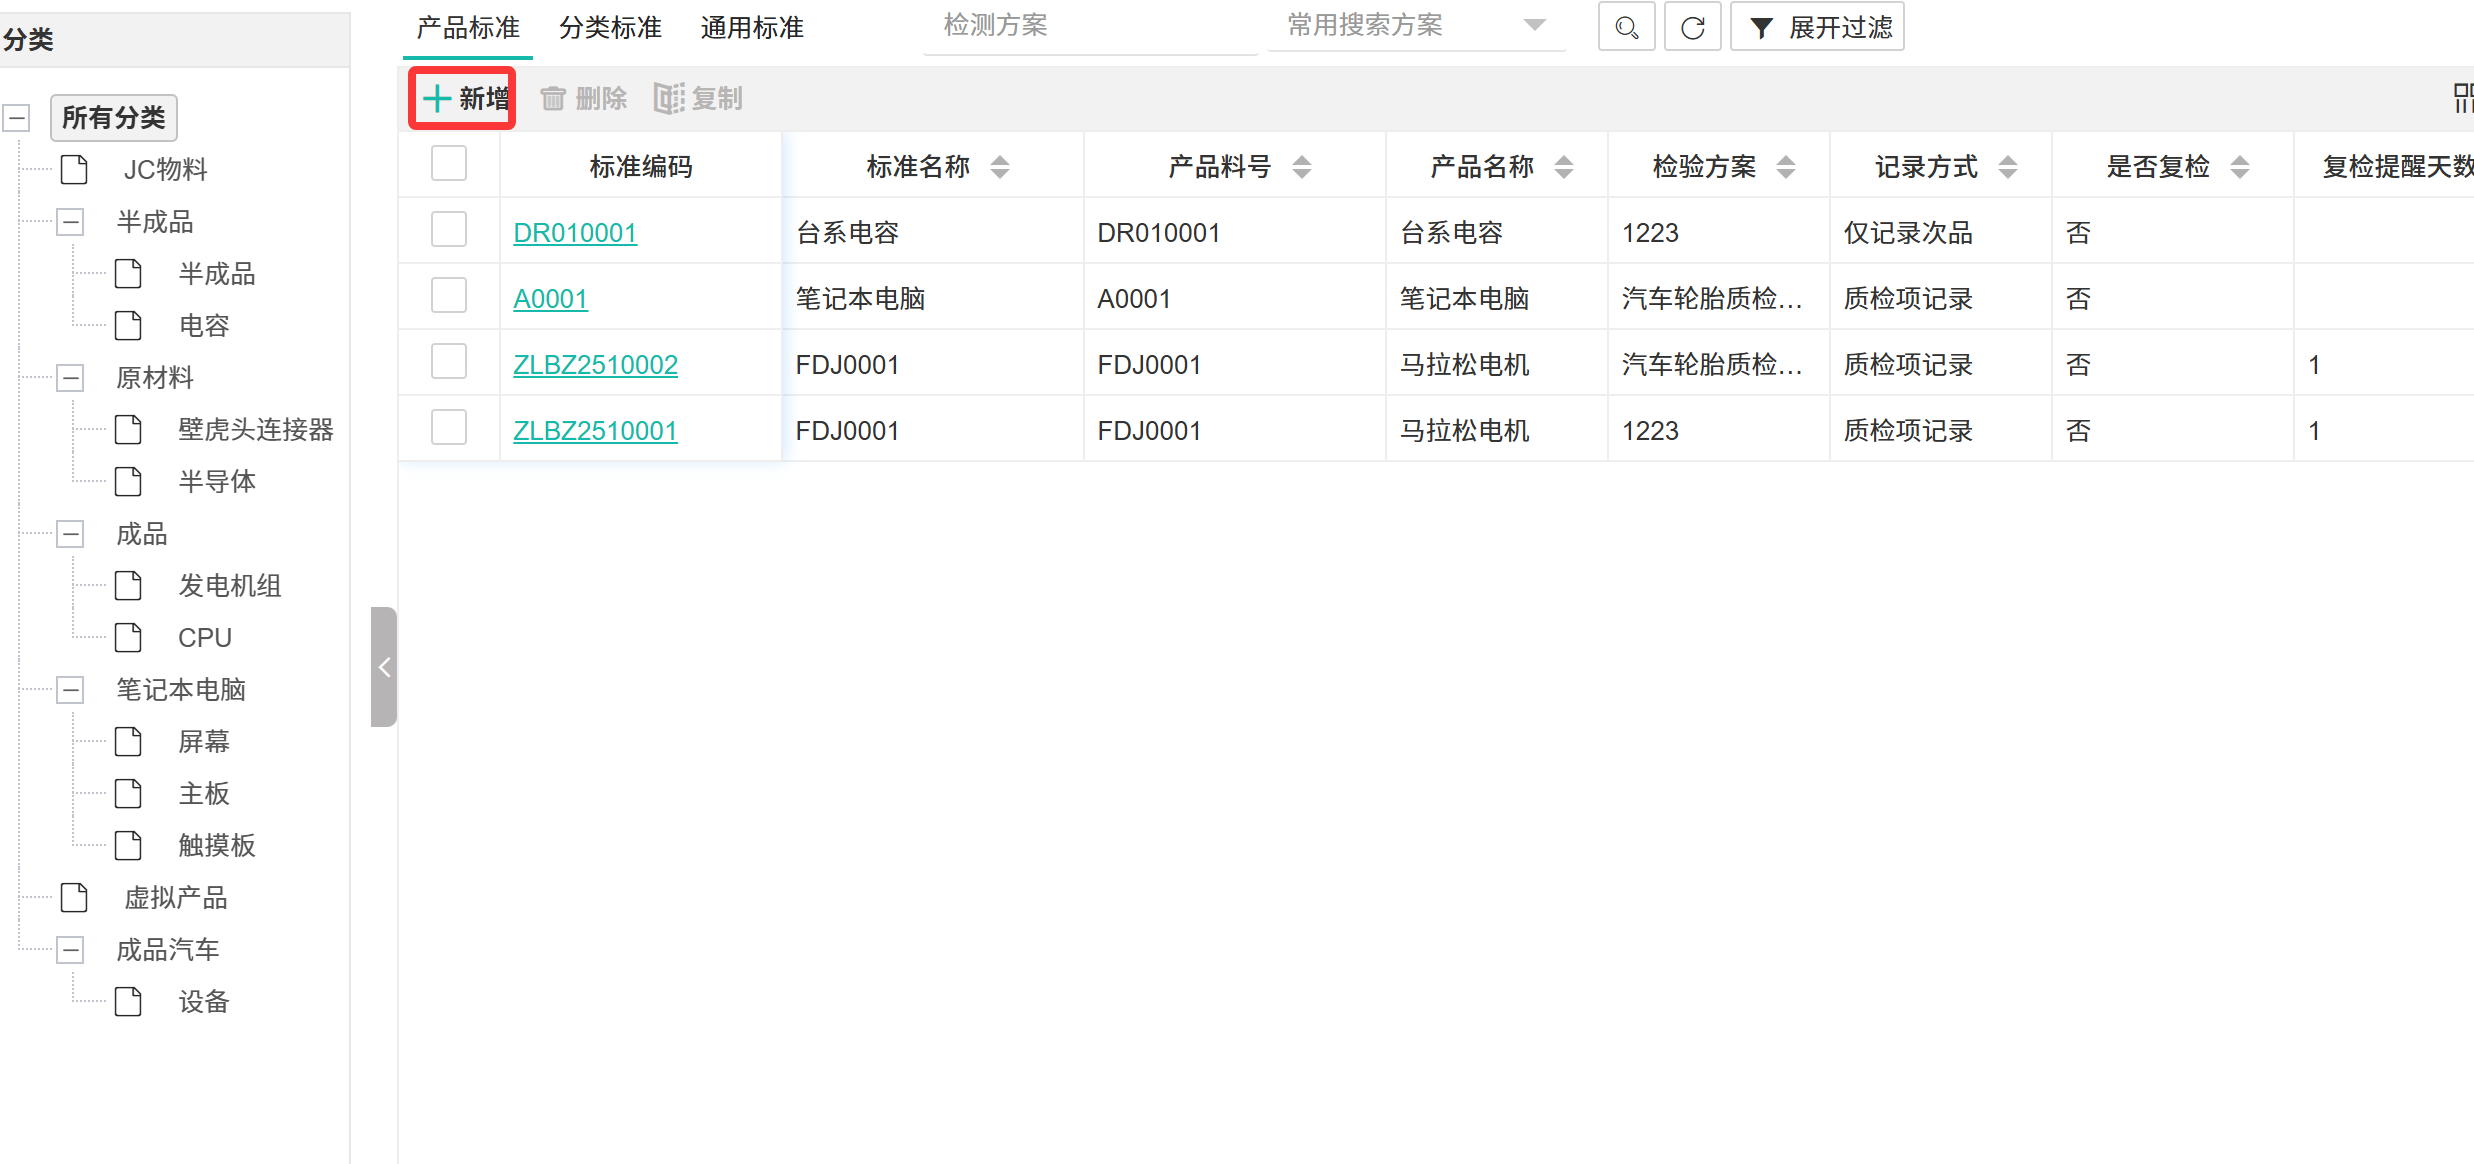
Task: Collapse the 原材料 tree node
Action: [70, 378]
